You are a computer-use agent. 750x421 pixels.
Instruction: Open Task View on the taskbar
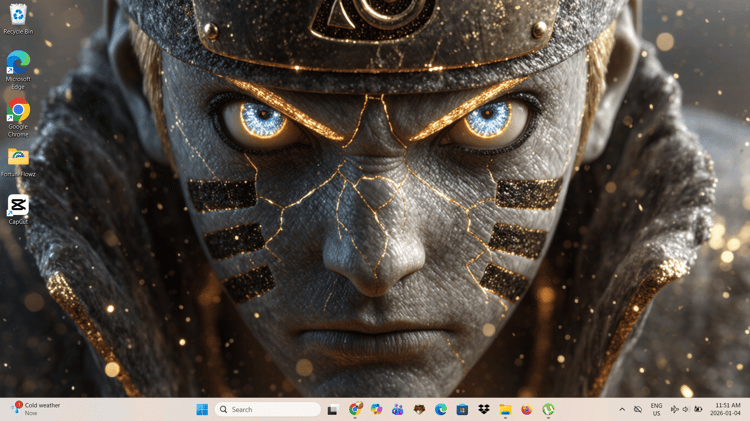333,410
